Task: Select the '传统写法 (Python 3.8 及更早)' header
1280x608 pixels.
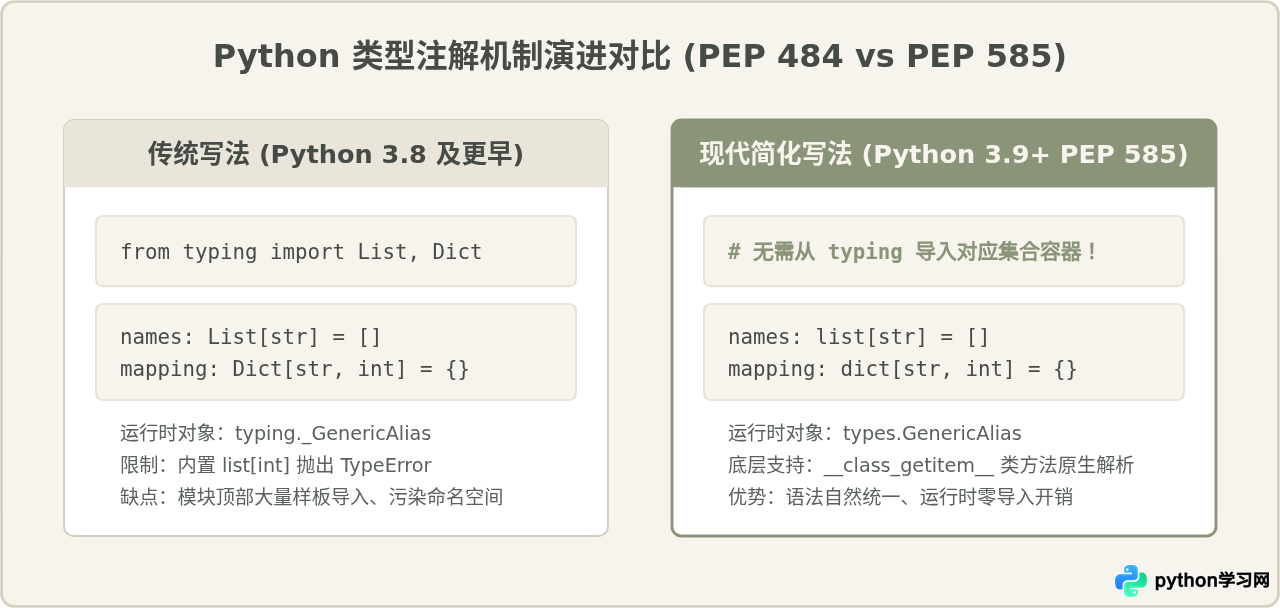Action: tap(336, 154)
